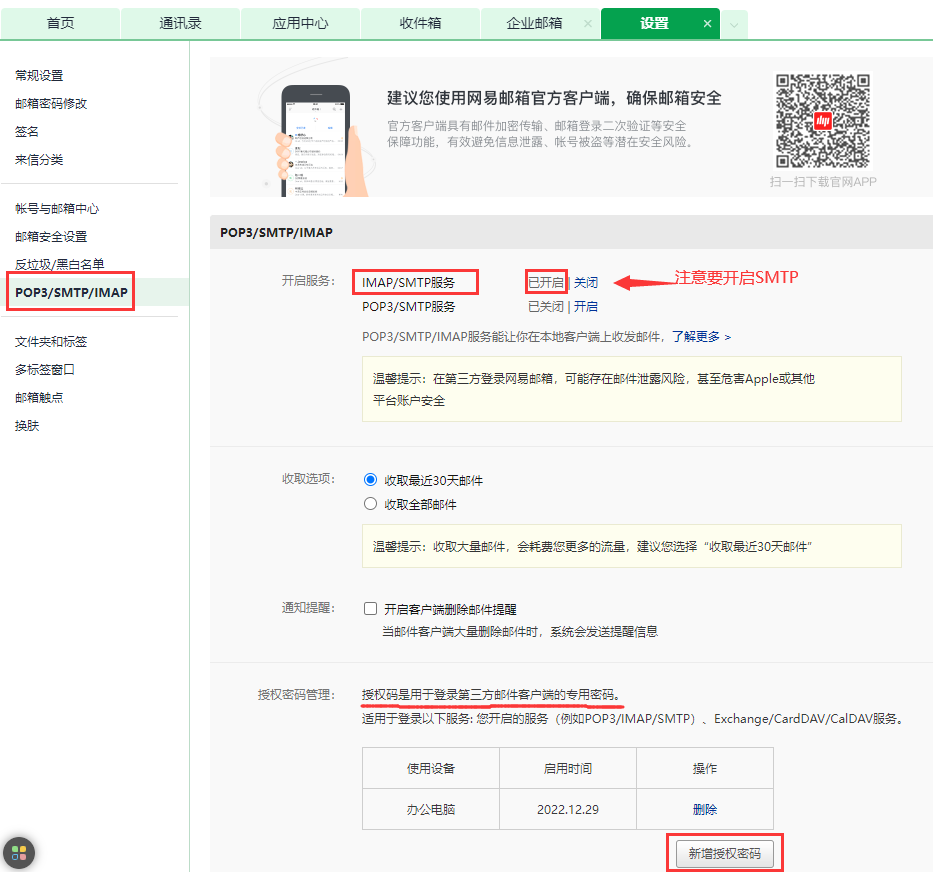Open the 换肤 skin settings

[x=33, y=425]
